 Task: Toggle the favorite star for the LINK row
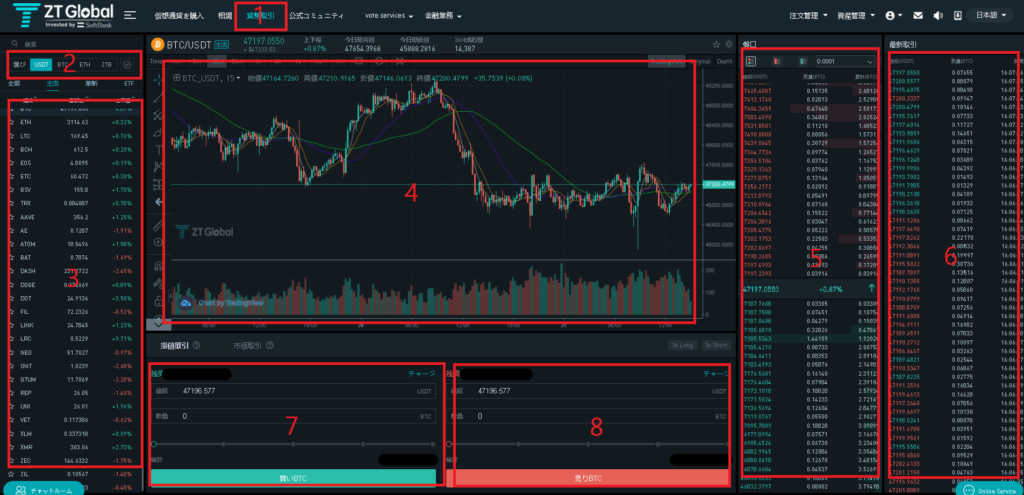point(11,325)
